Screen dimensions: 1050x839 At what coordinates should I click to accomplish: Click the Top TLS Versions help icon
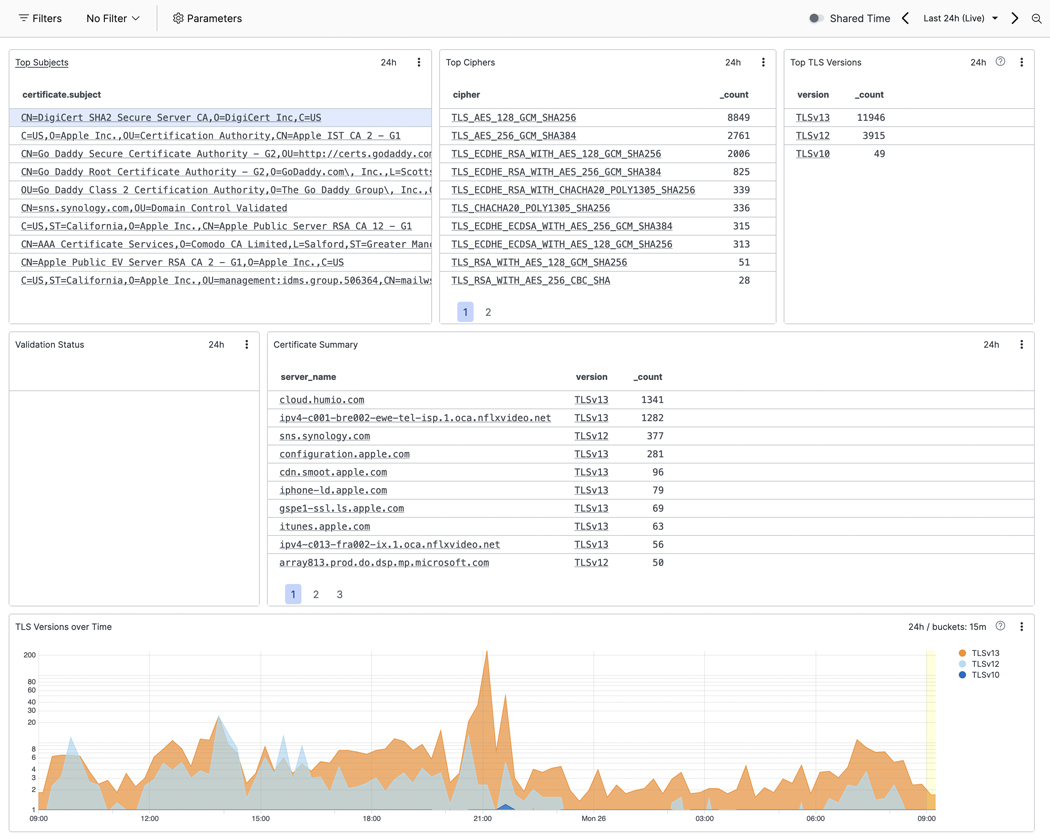click(x=1000, y=62)
